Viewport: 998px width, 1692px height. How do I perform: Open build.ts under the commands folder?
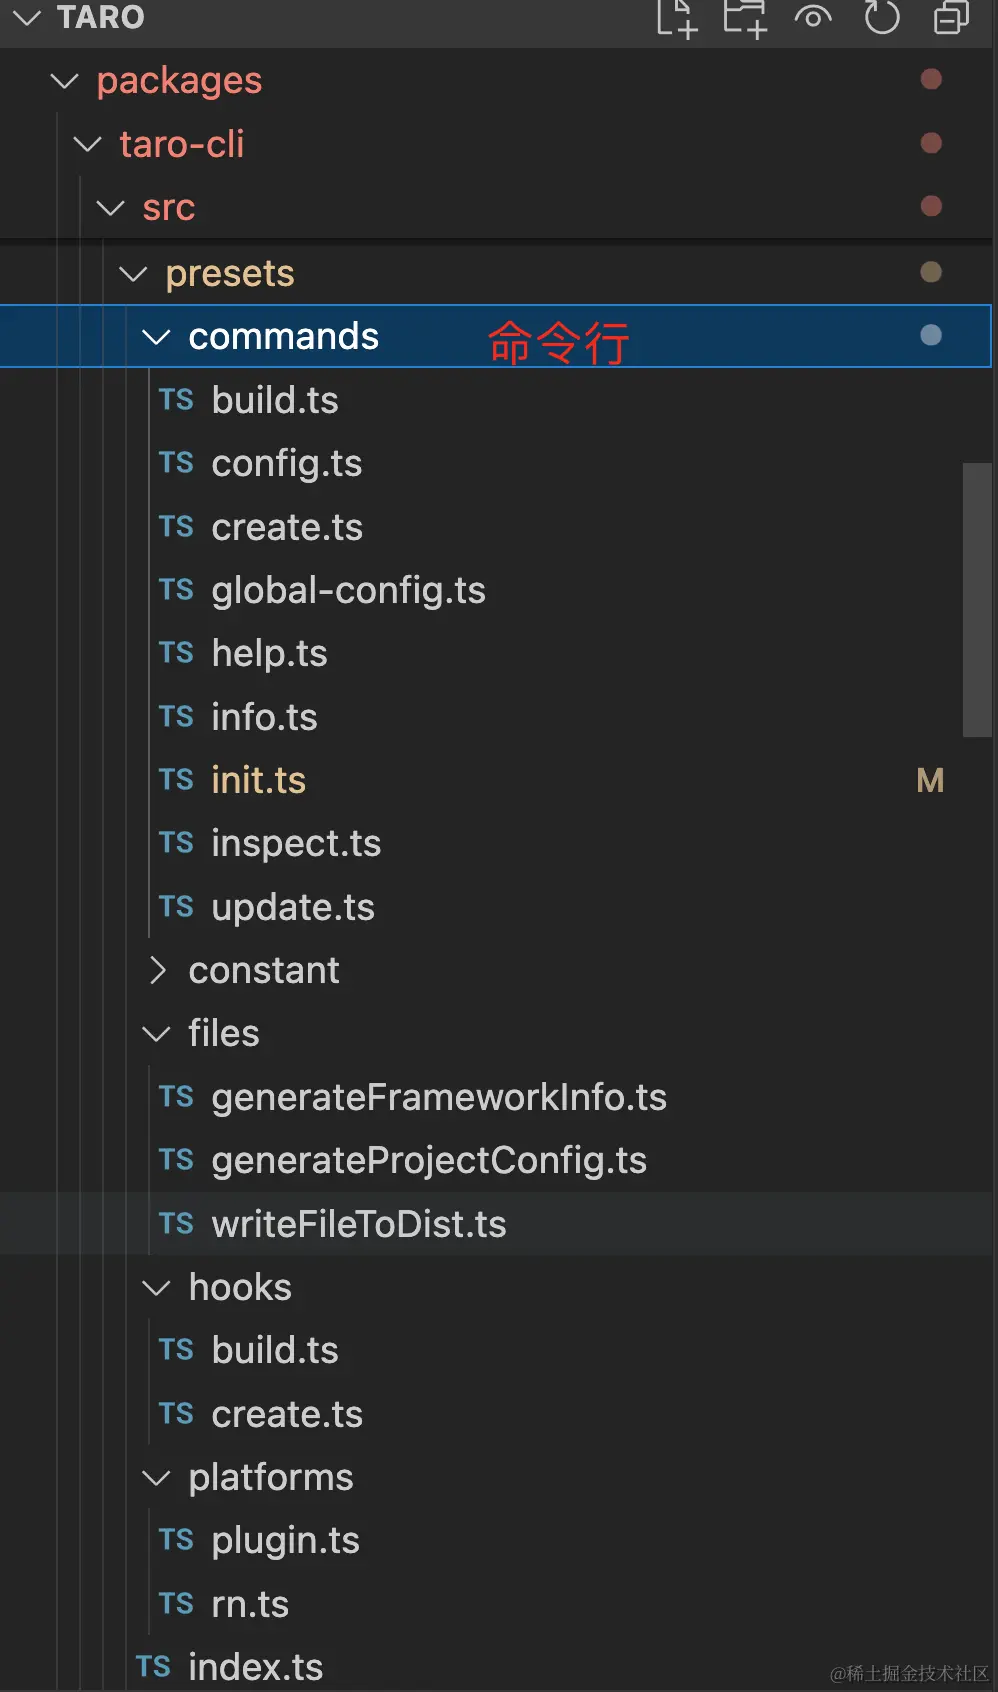tap(275, 400)
